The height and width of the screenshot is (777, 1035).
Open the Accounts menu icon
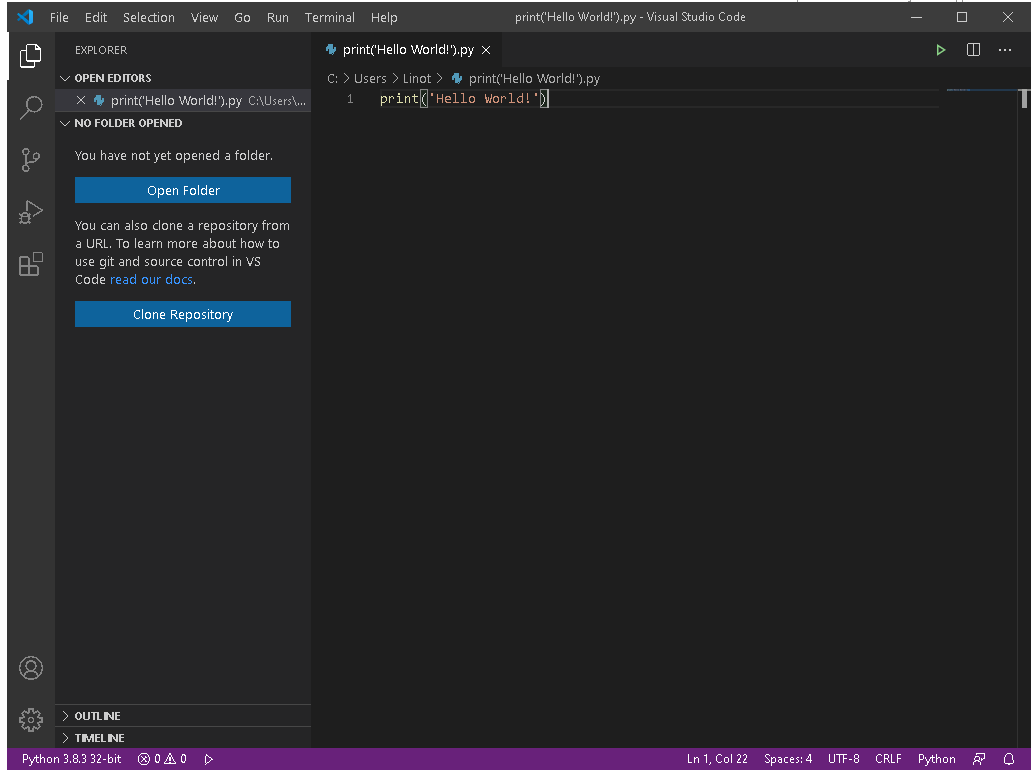point(30,668)
